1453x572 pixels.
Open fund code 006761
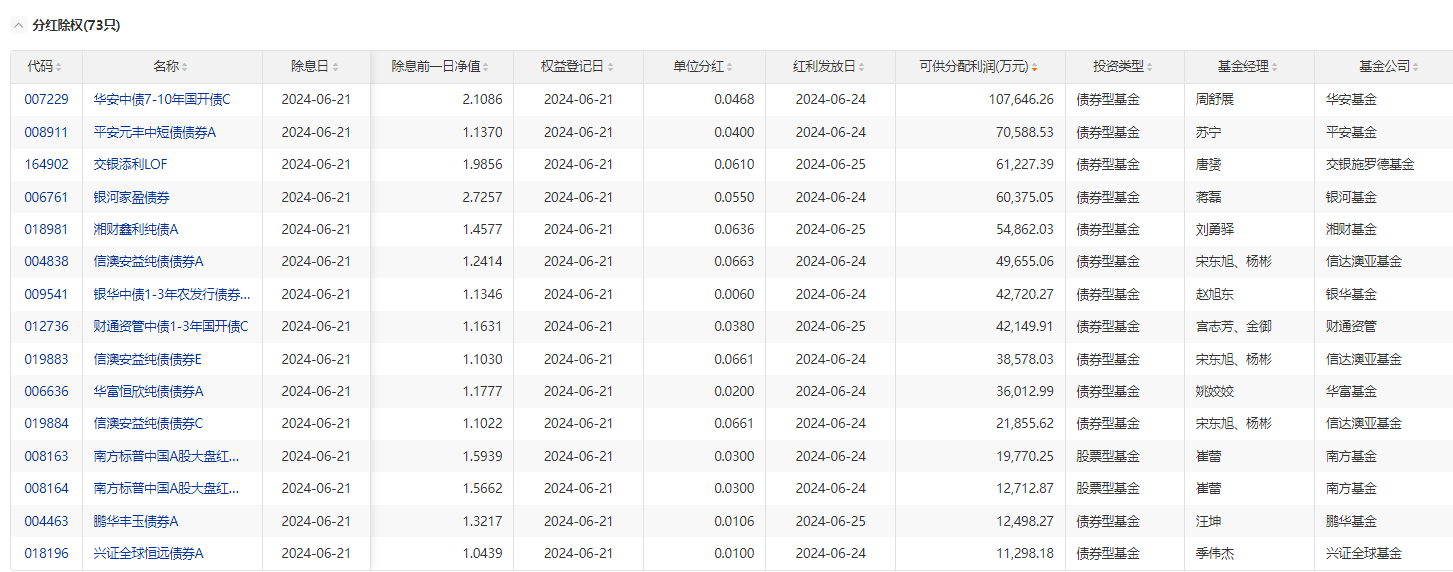tap(46, 197)
